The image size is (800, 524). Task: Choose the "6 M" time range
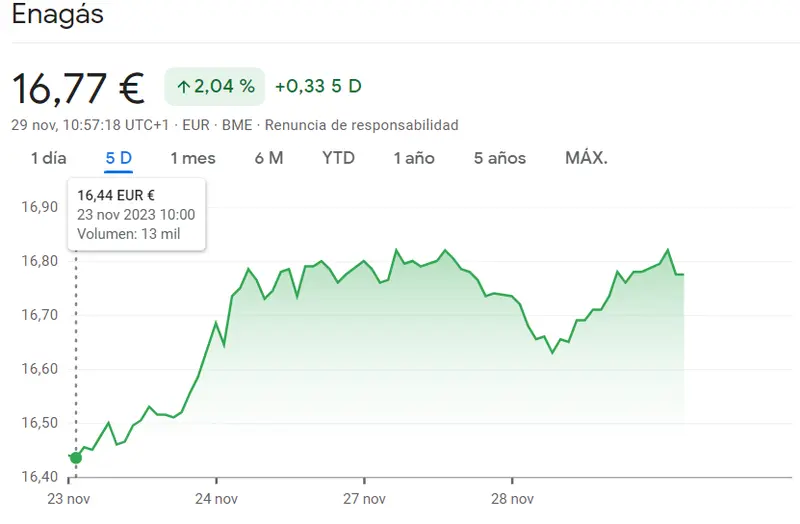click(x=269, y=158)
